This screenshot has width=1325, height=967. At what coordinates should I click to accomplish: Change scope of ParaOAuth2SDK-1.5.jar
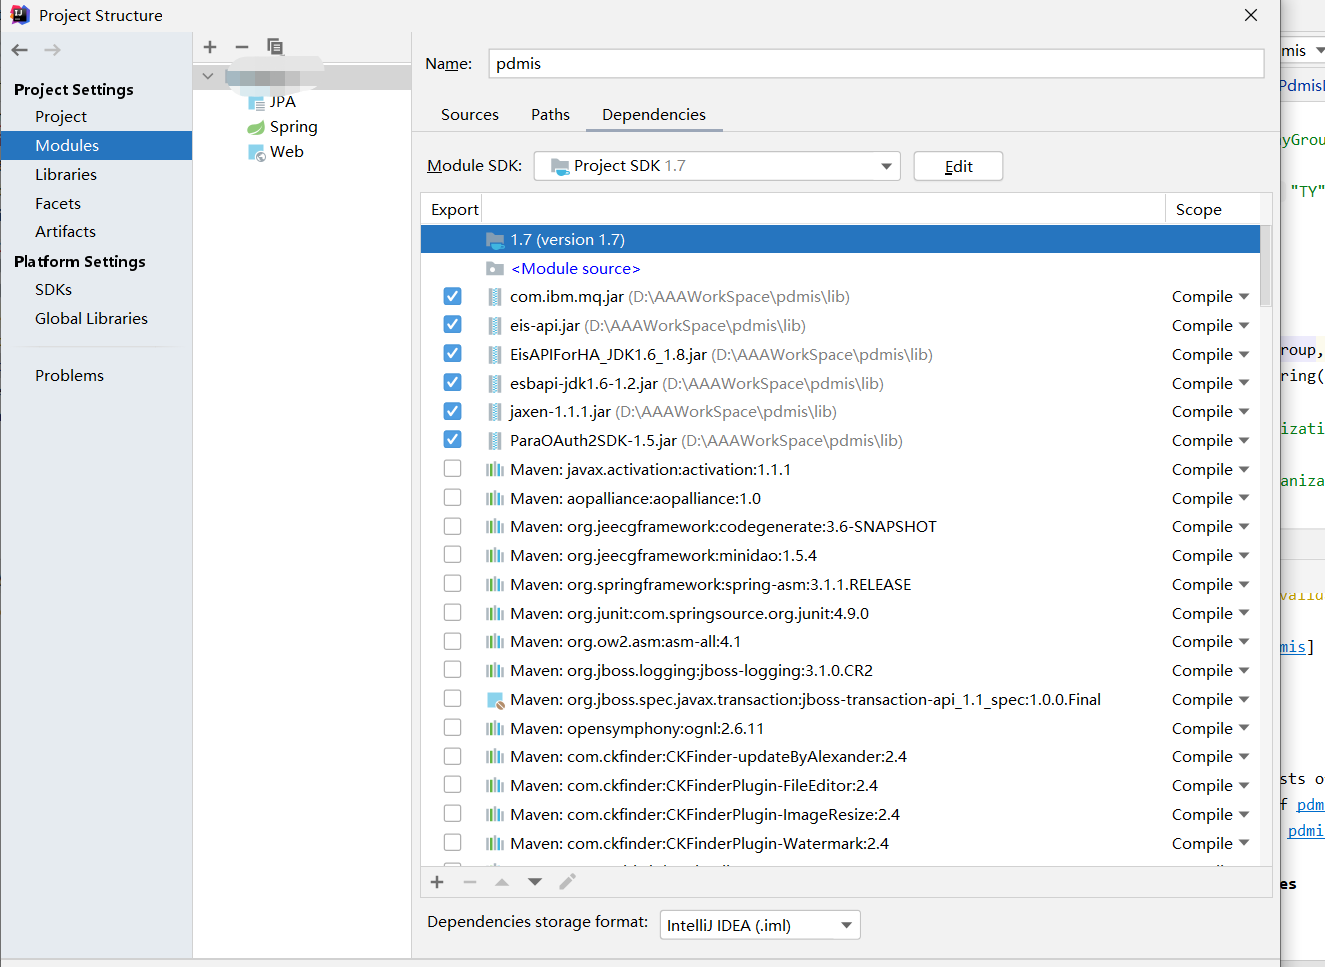(1211, 441)
